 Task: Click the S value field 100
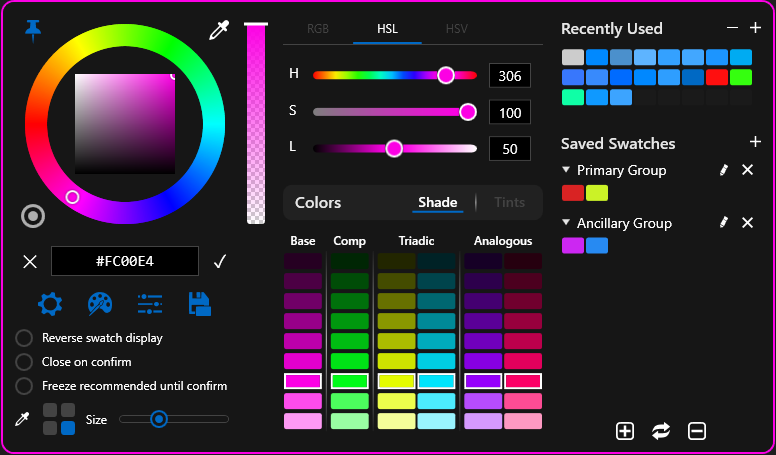[x=510, y=112]
